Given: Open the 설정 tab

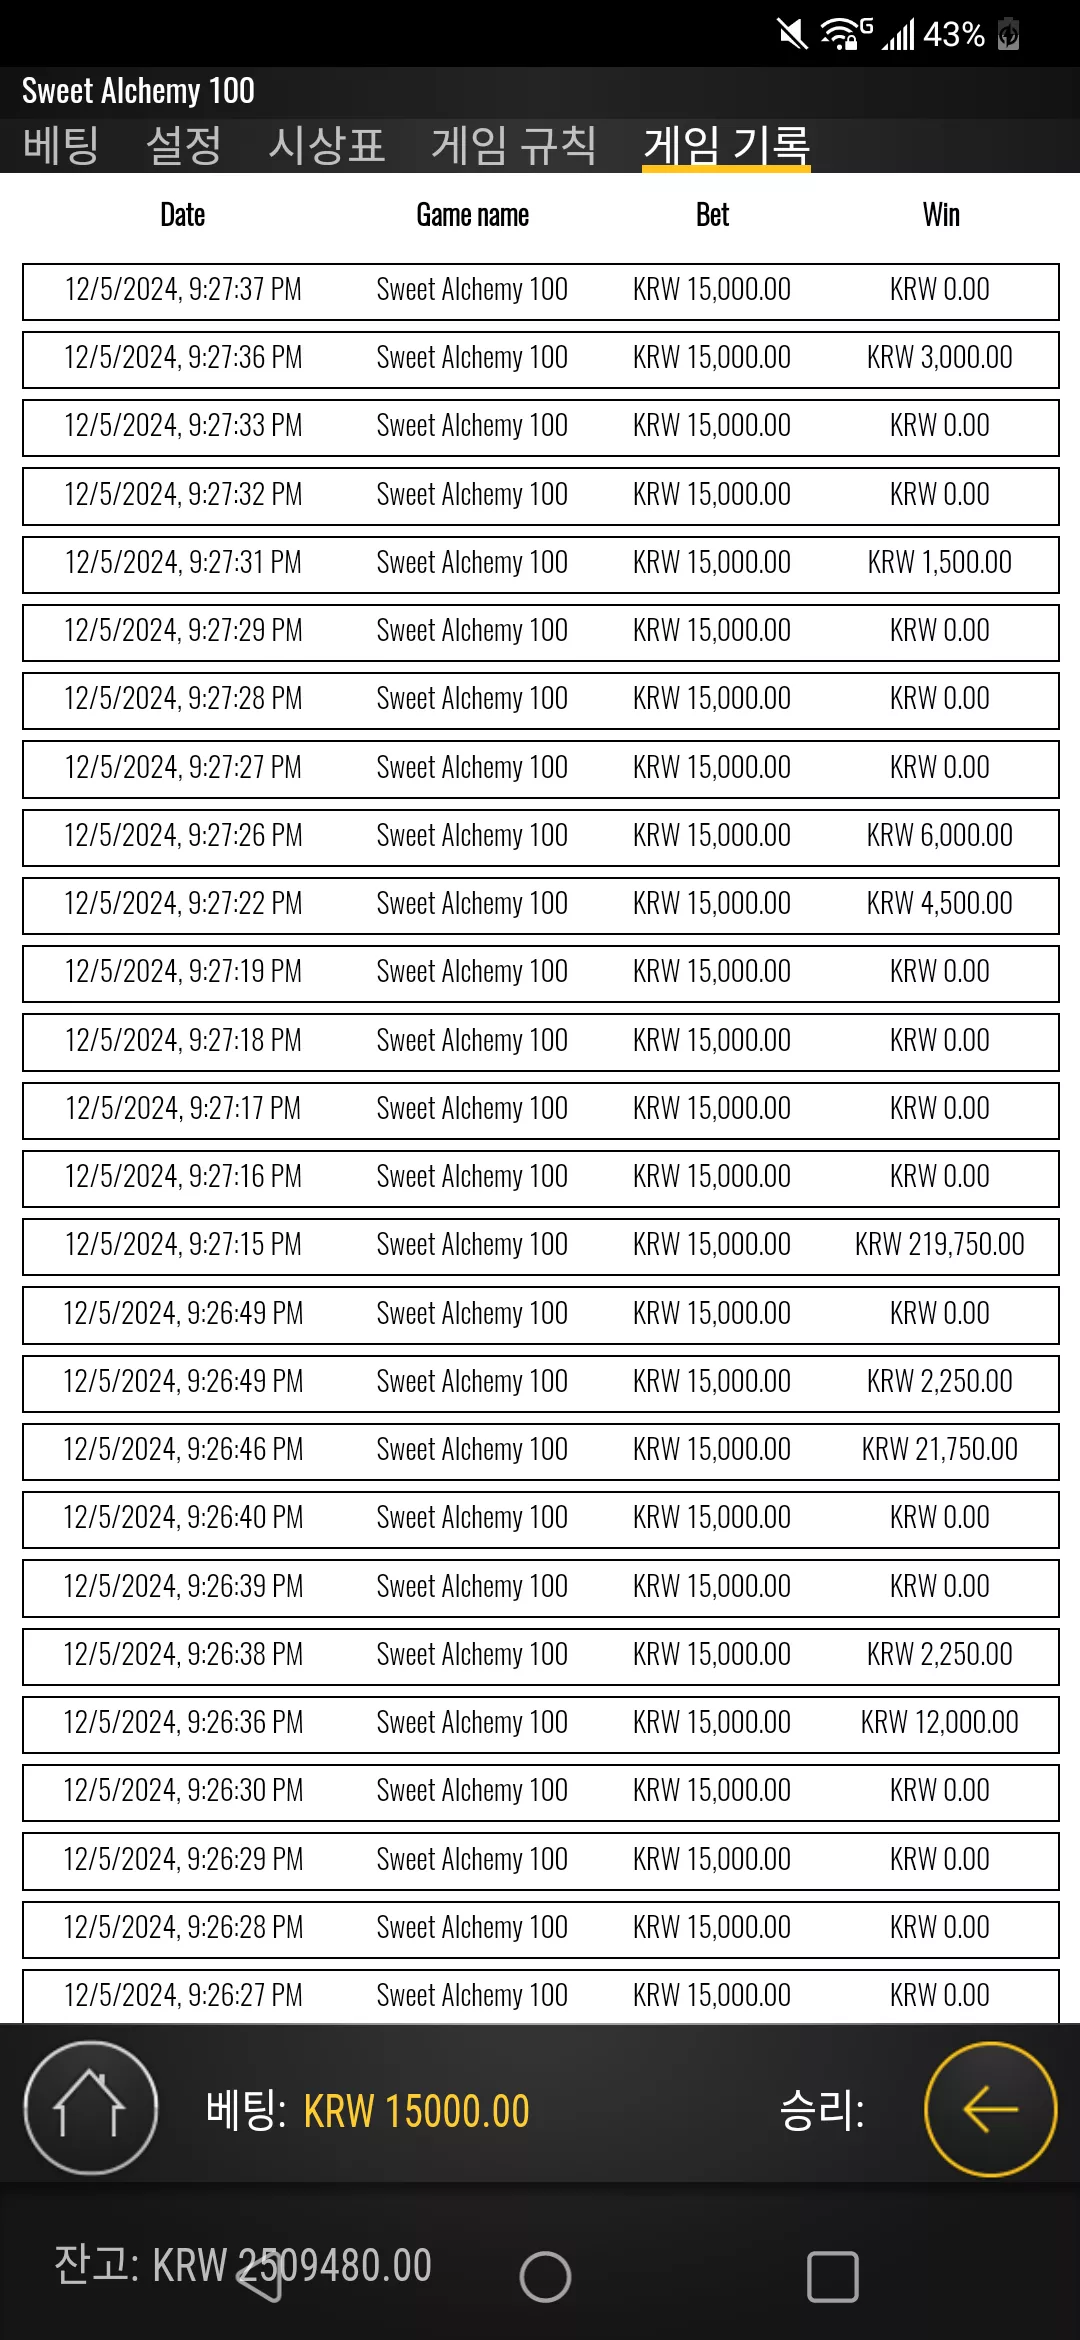Looking at the screenshot, I should click(184, 146).
